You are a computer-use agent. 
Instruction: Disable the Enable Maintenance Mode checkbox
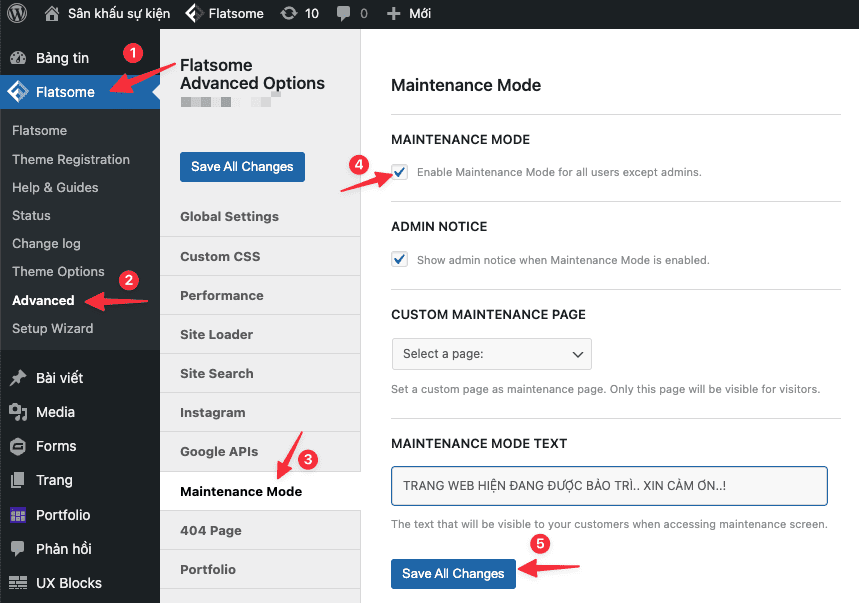[399, 172]
